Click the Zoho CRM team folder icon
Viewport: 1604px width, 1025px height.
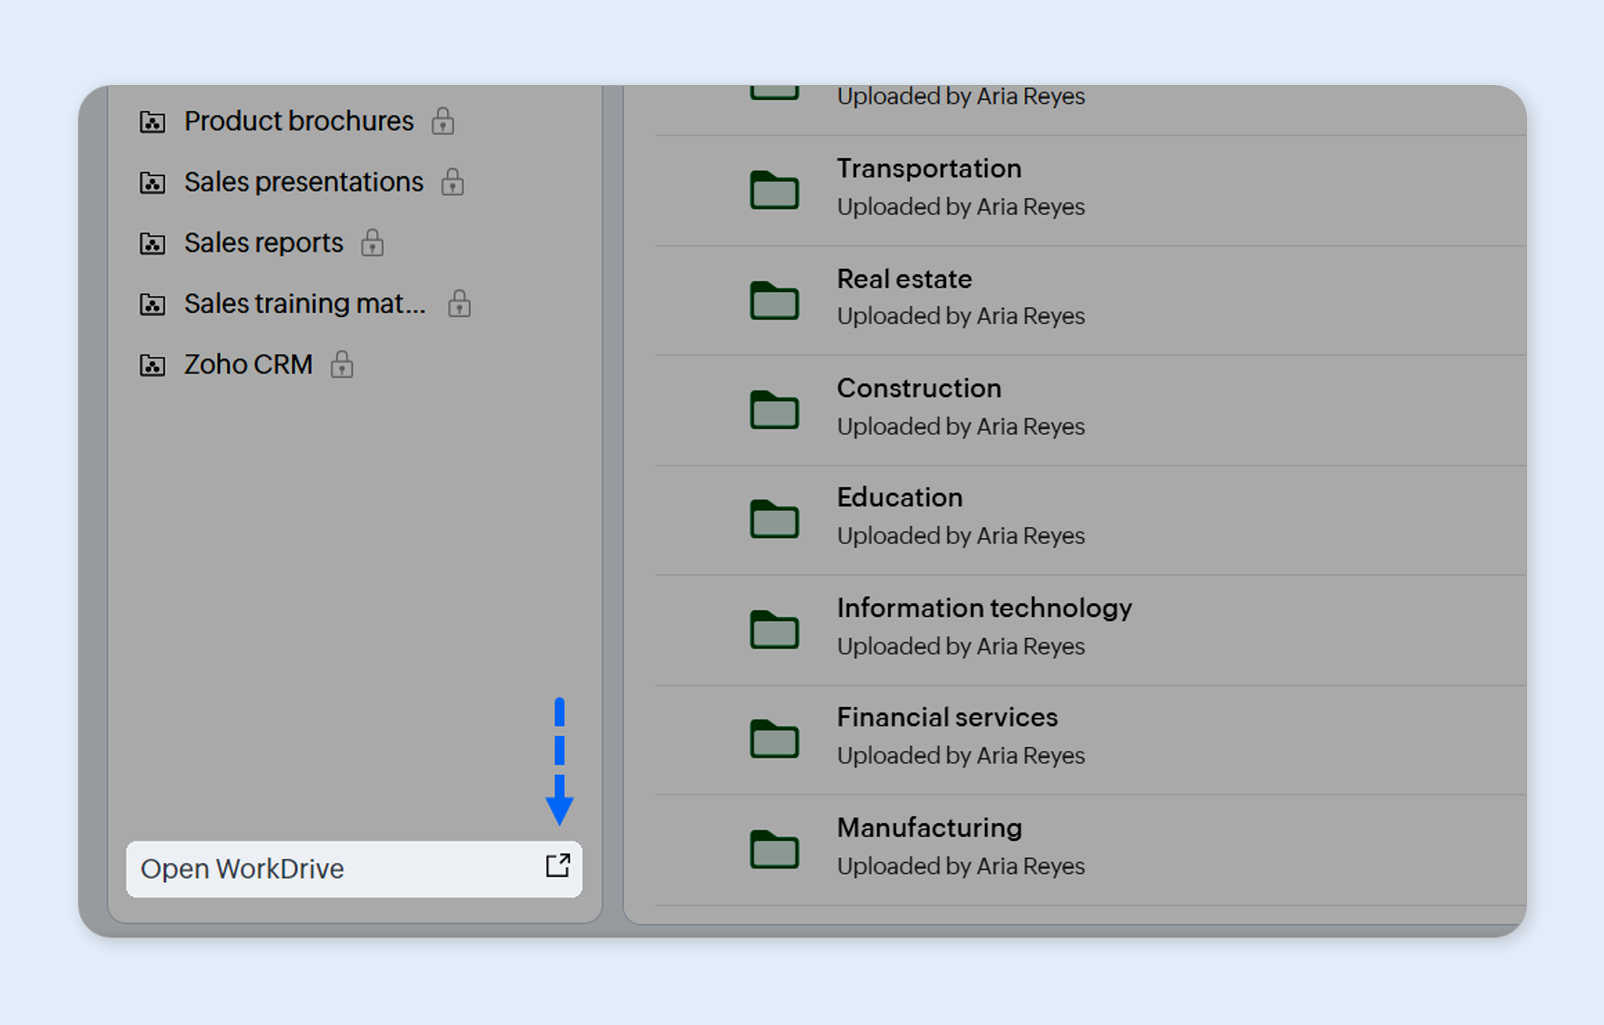point(152,365)
